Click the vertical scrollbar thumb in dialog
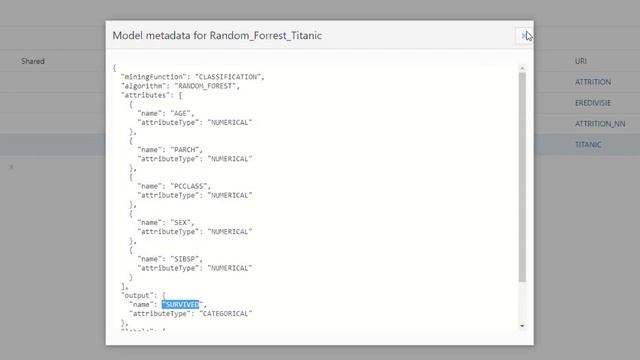This screenshot has width=640, height=360. pyautogui.click(x=522, y=177)
